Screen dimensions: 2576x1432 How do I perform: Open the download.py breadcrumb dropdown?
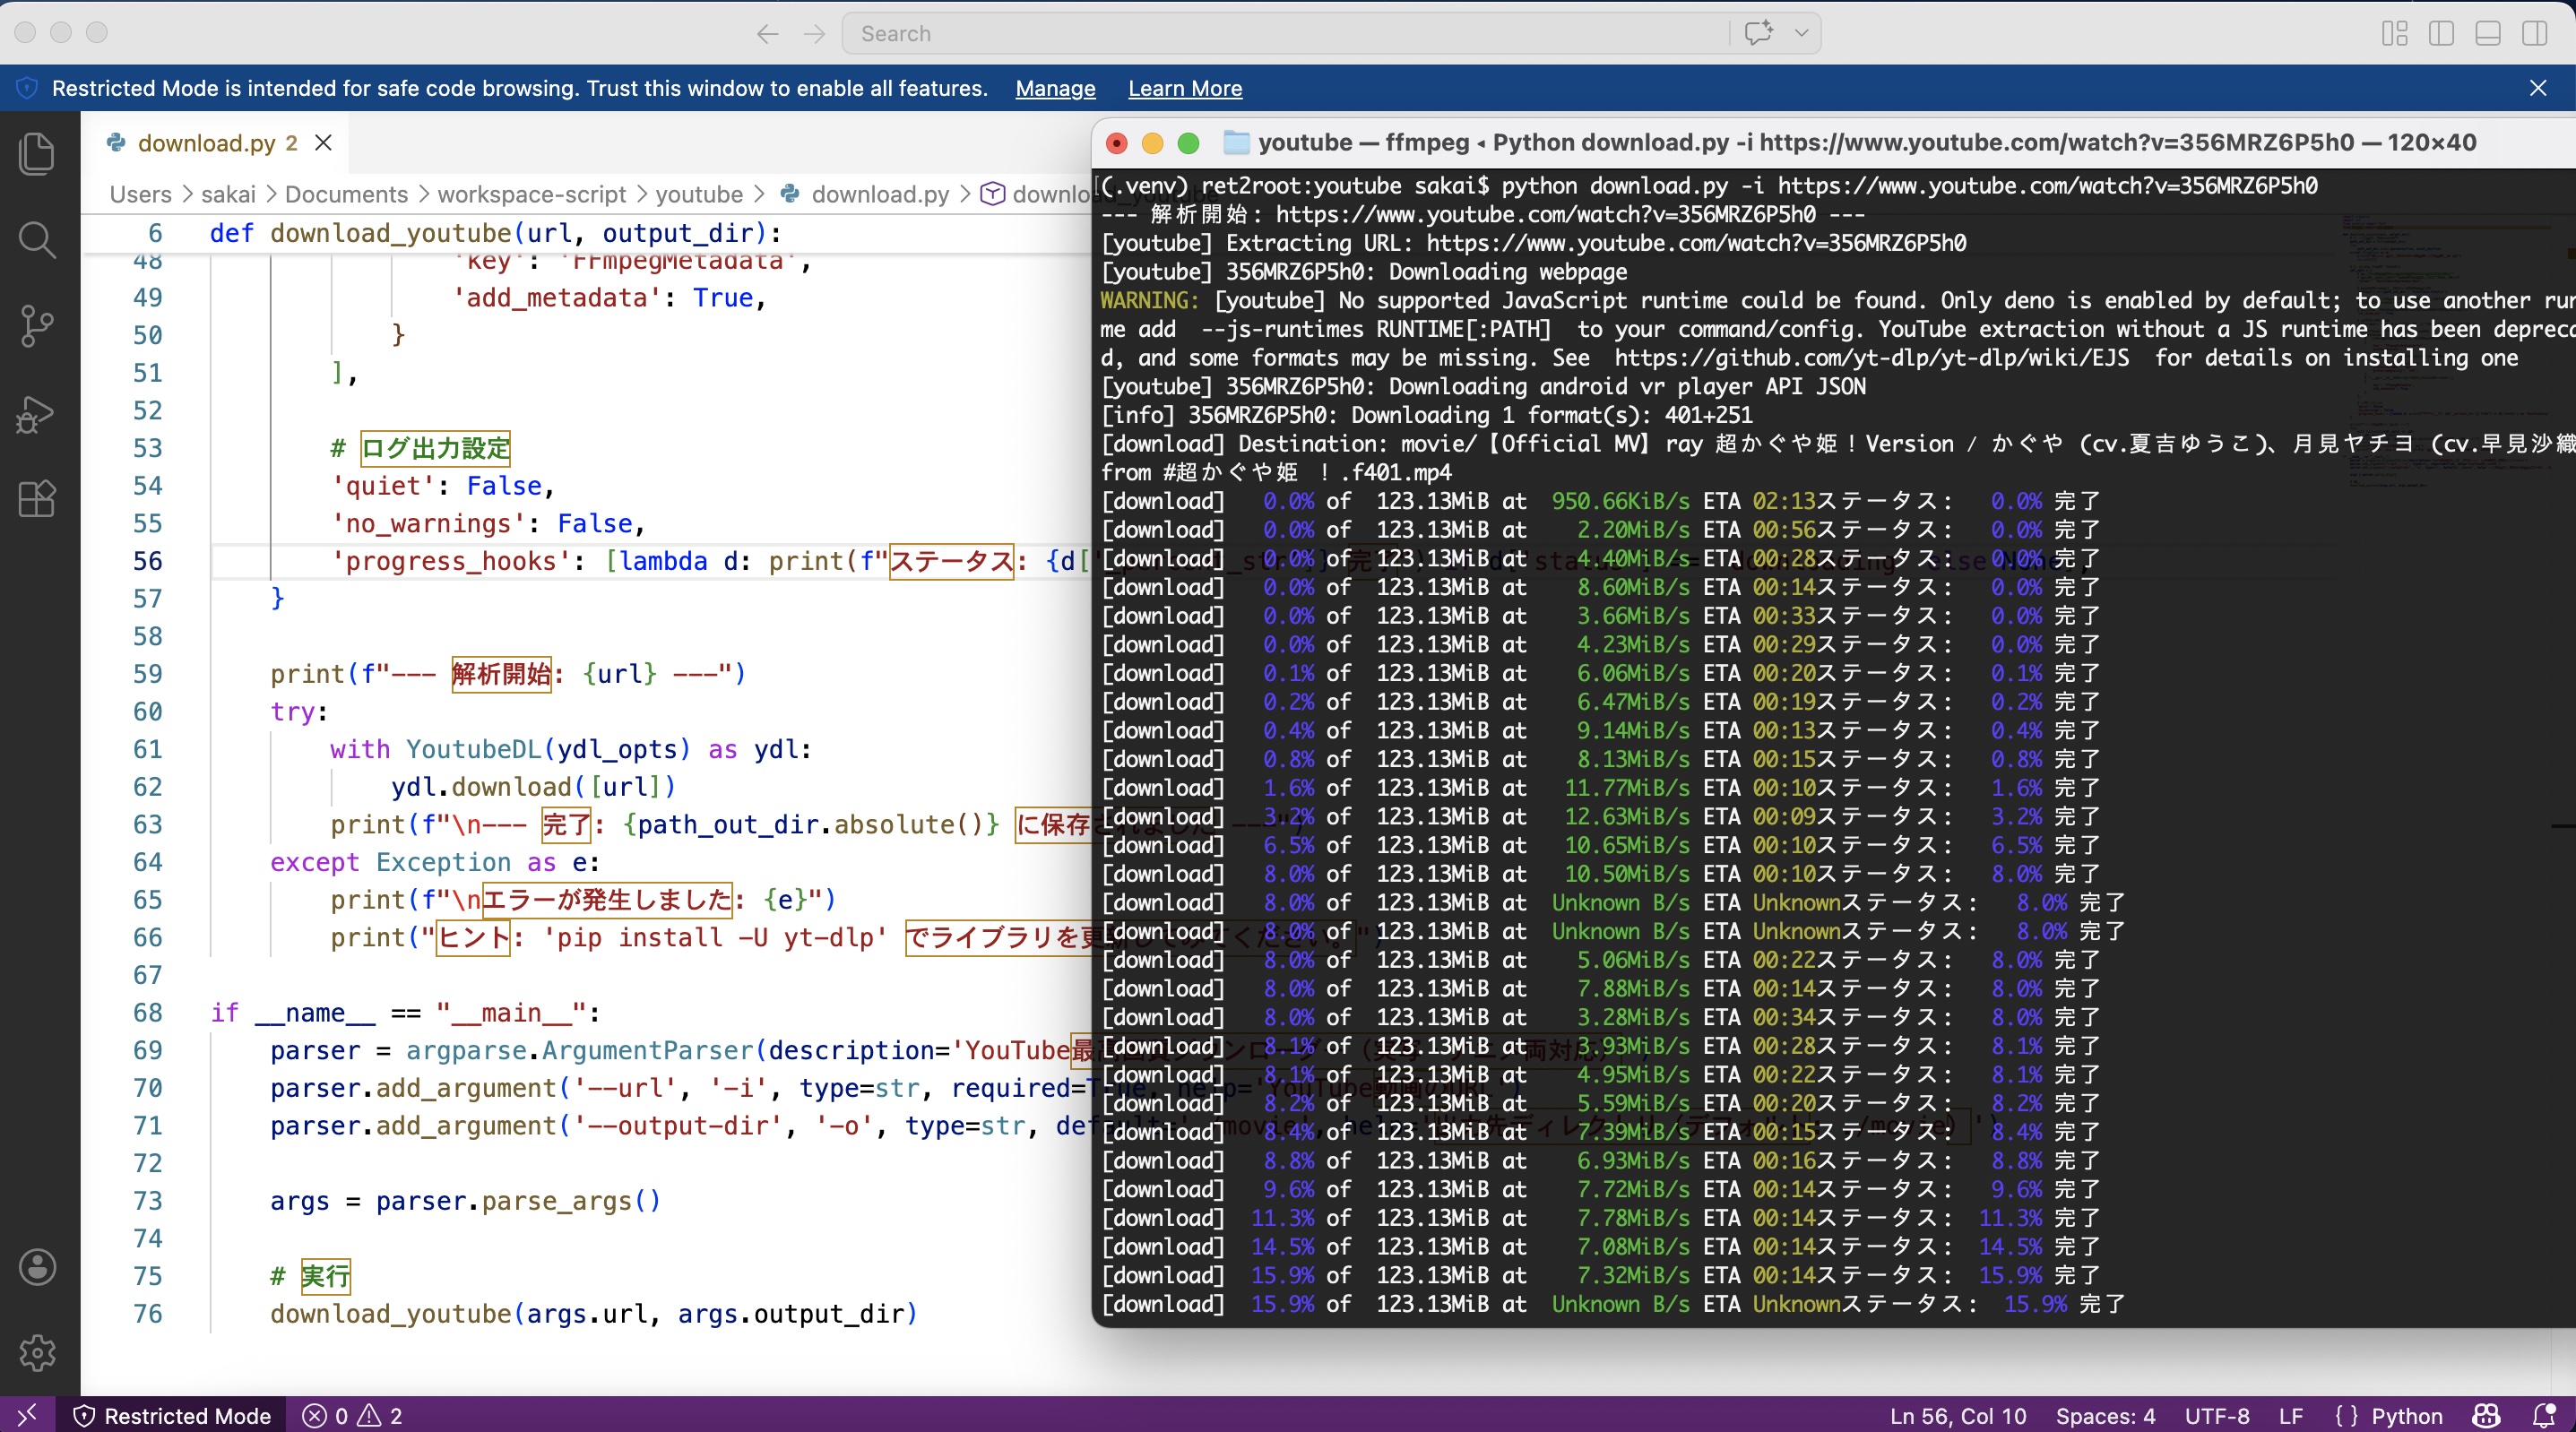click(x=878, y=194)
